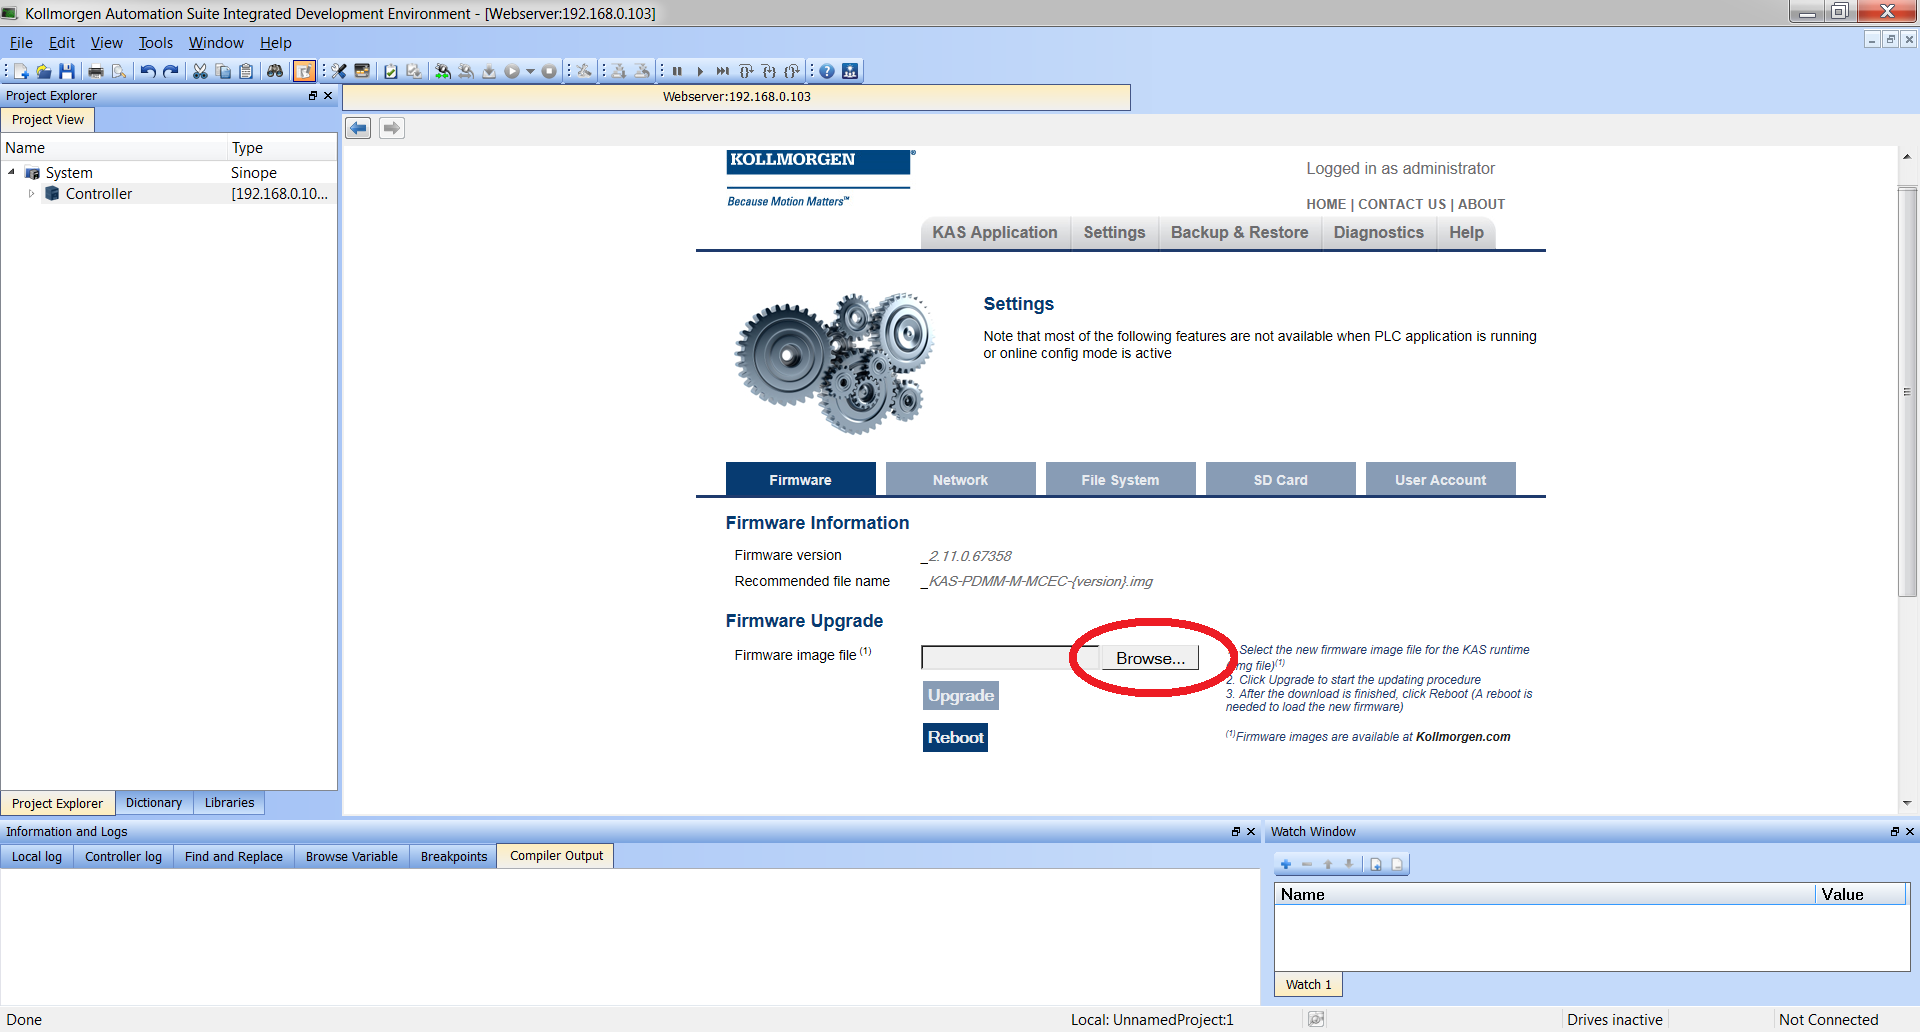The width and height of the screenshot is (1920, 1032).
Task: Click the blue Help question mark icon
Action: tap(827, 71)
